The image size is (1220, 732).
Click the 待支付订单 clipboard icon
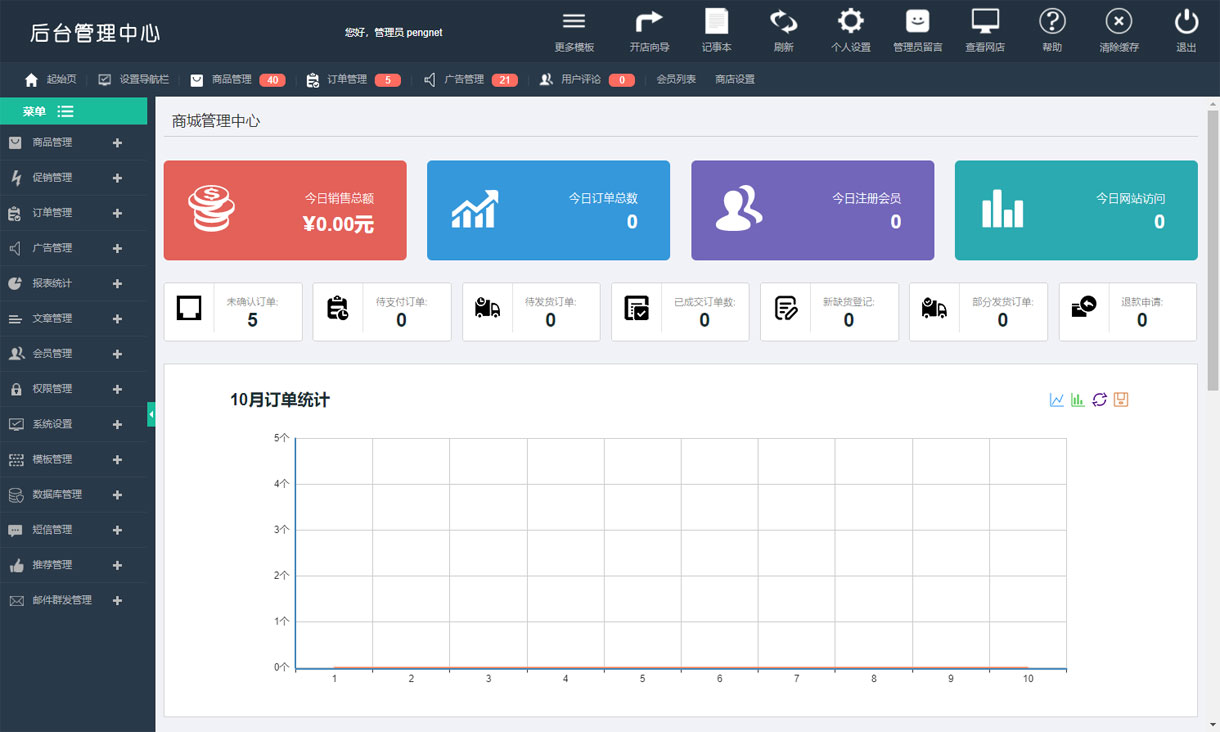point(338,308)
